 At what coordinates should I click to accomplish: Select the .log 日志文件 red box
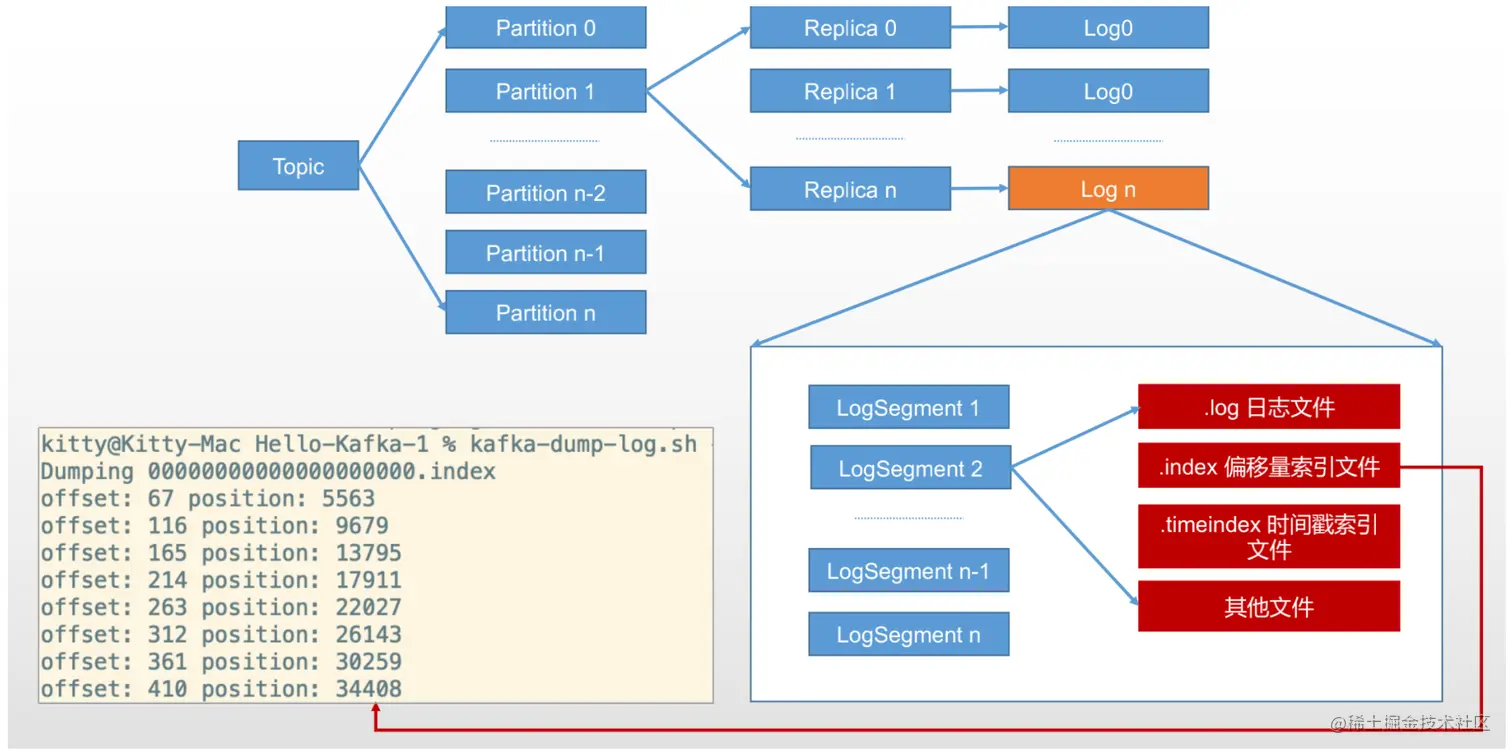[1269, 407]
